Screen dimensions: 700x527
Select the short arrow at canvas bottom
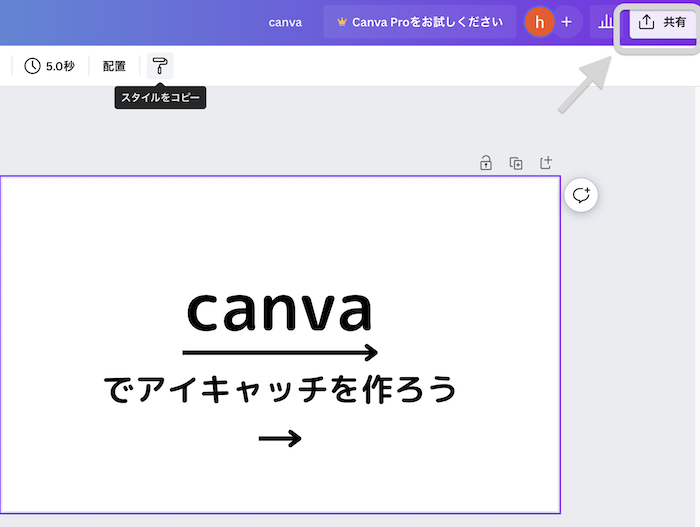(x=280, y=438)
